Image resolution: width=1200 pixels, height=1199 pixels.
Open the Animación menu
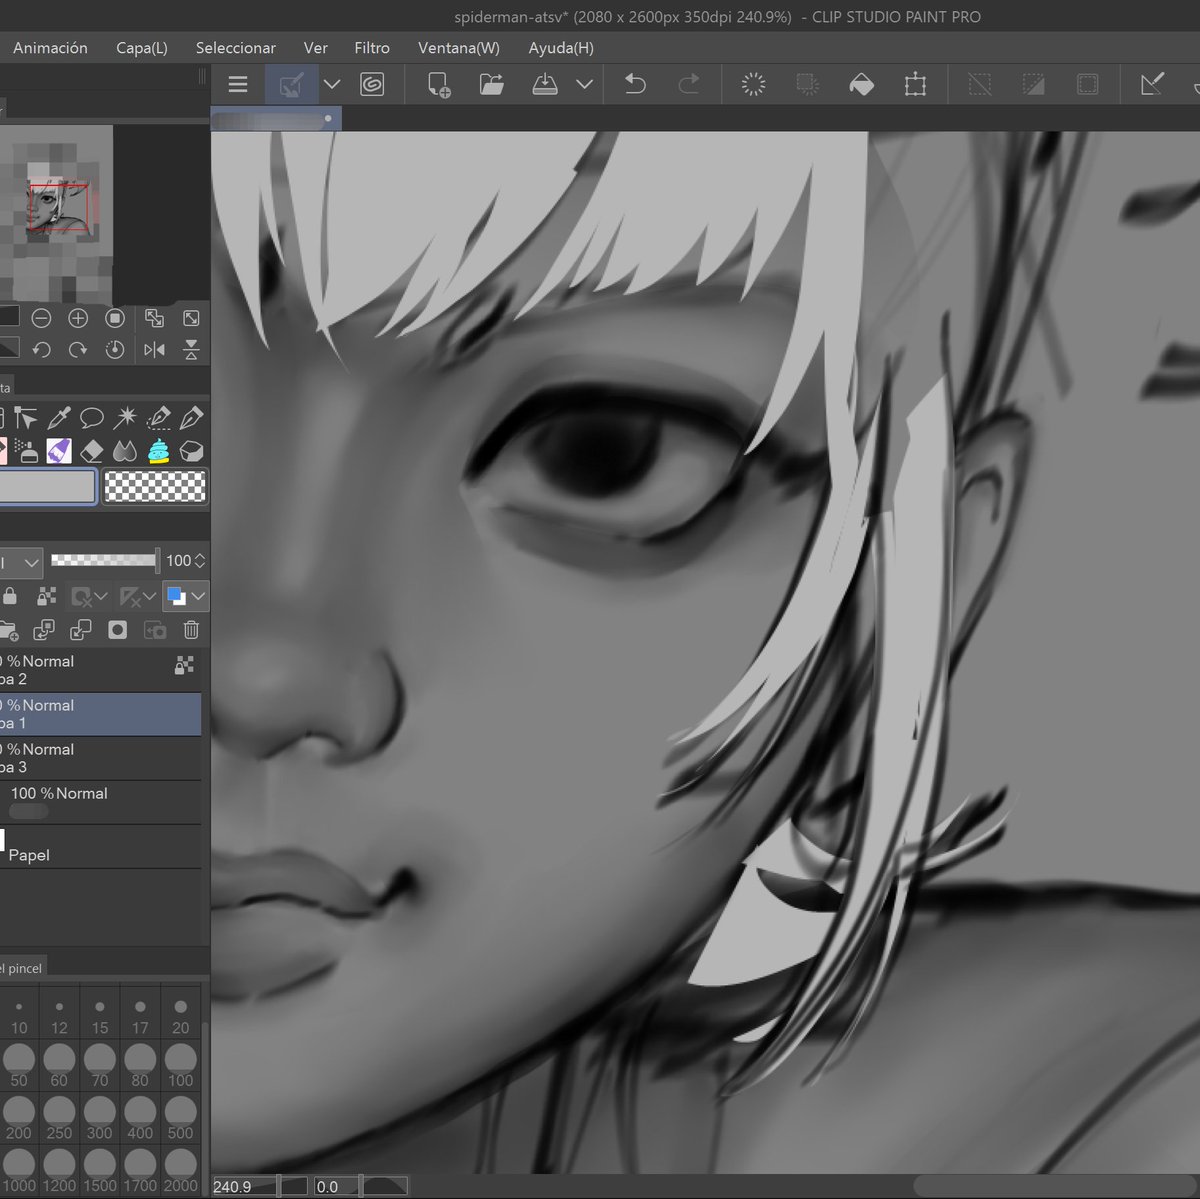(x=50, y=48)
